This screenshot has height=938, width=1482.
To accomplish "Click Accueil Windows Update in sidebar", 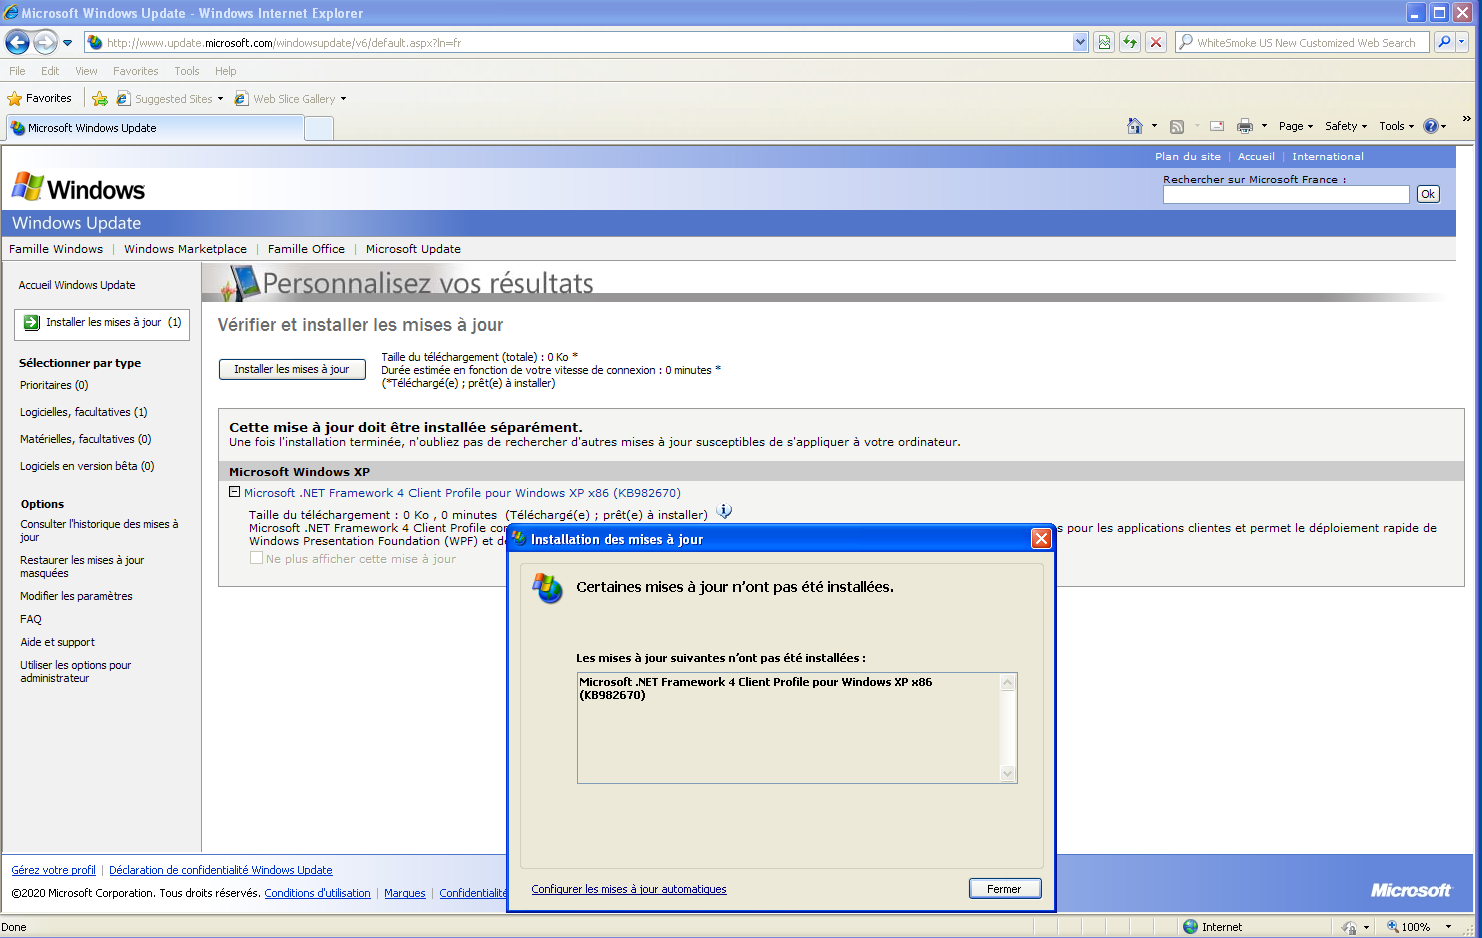I will pos(77,285).
